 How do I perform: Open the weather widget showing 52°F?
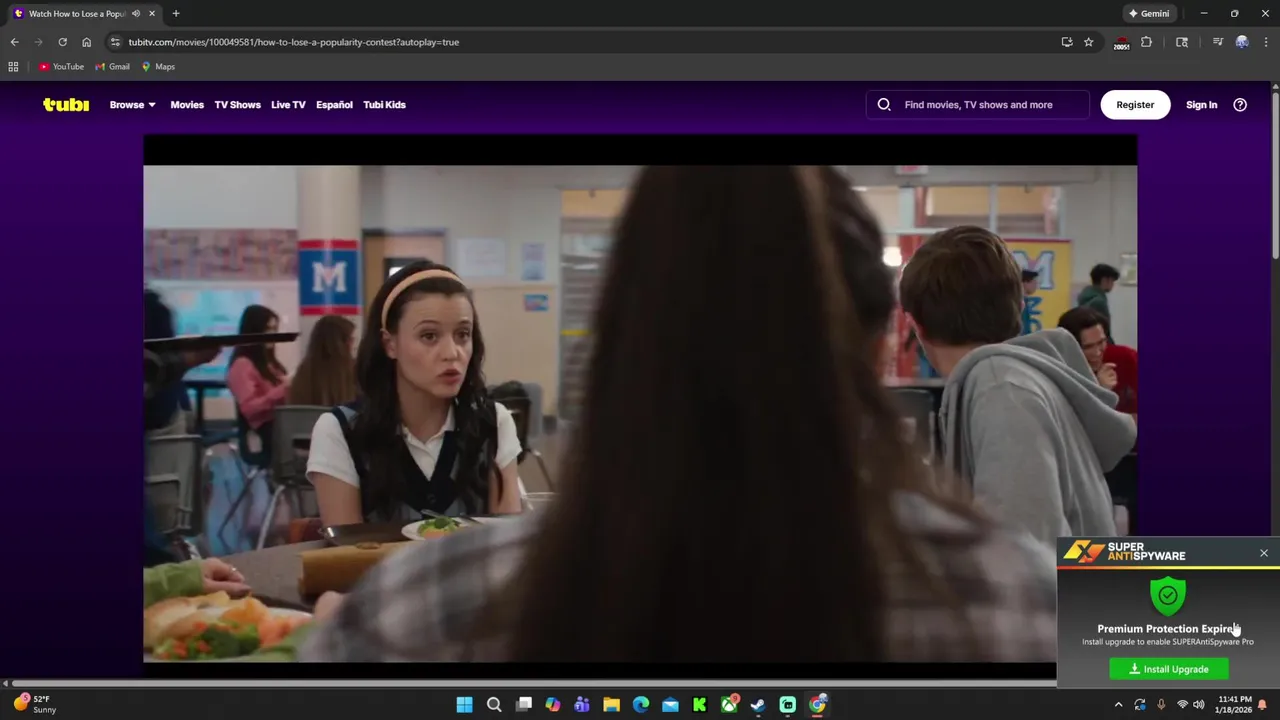click(x=34, y=704)
